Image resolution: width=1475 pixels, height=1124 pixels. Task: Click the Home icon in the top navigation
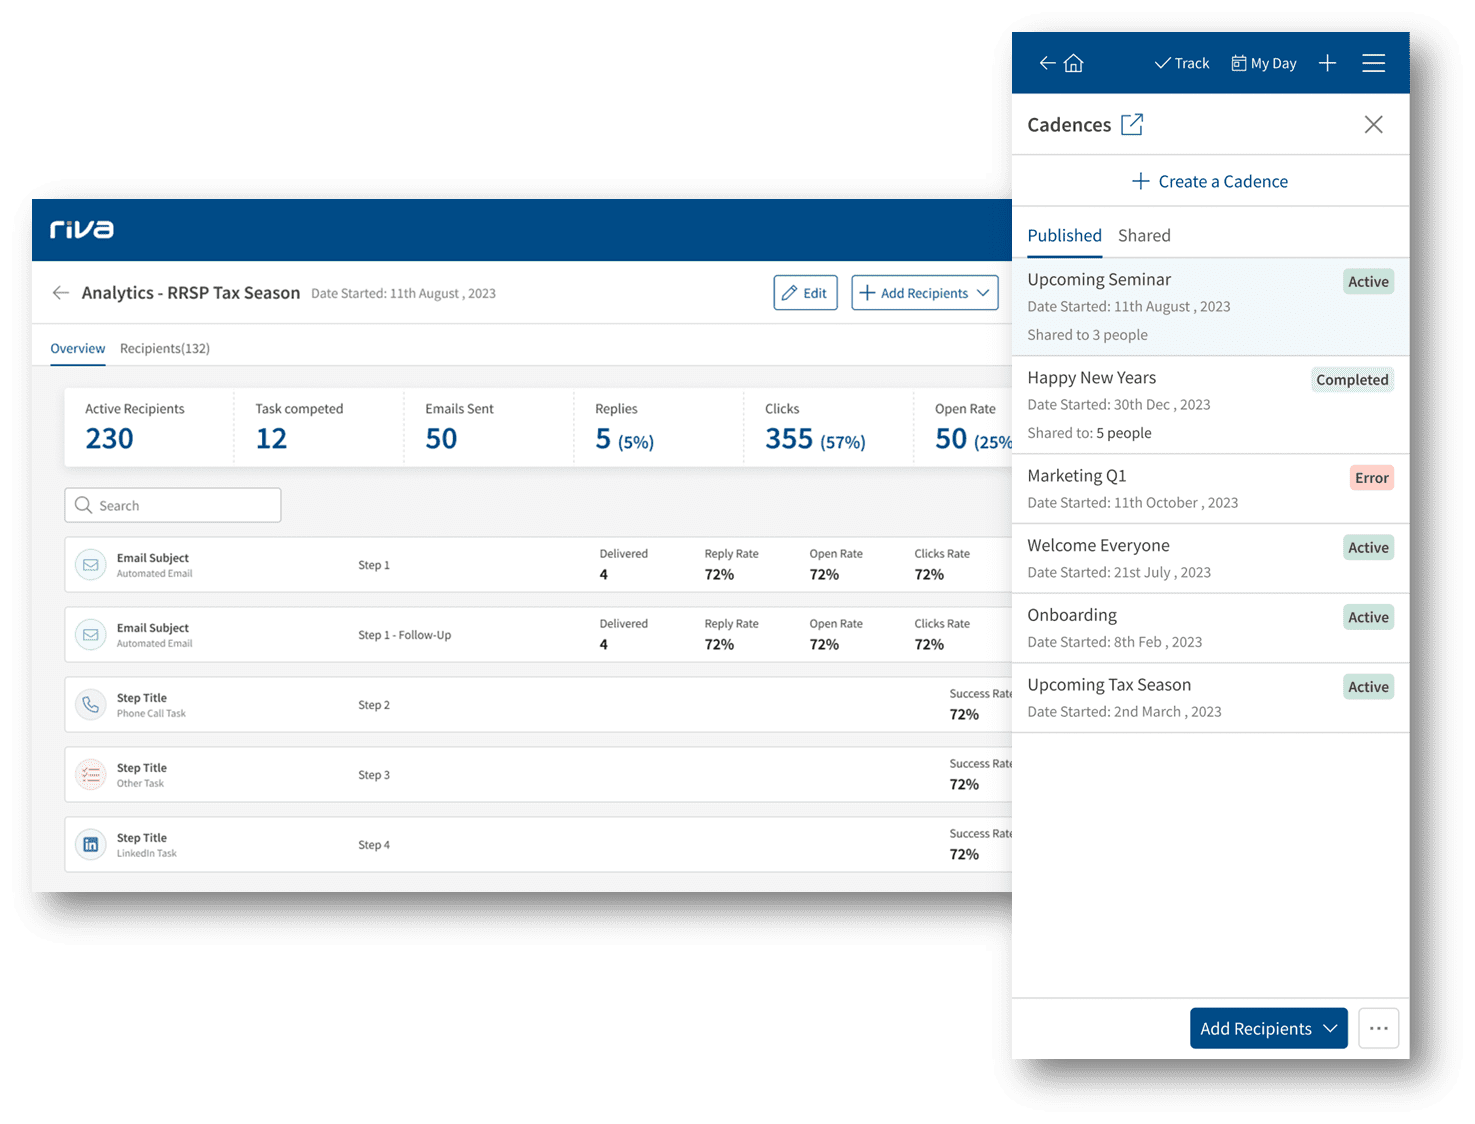point(1073,62)
